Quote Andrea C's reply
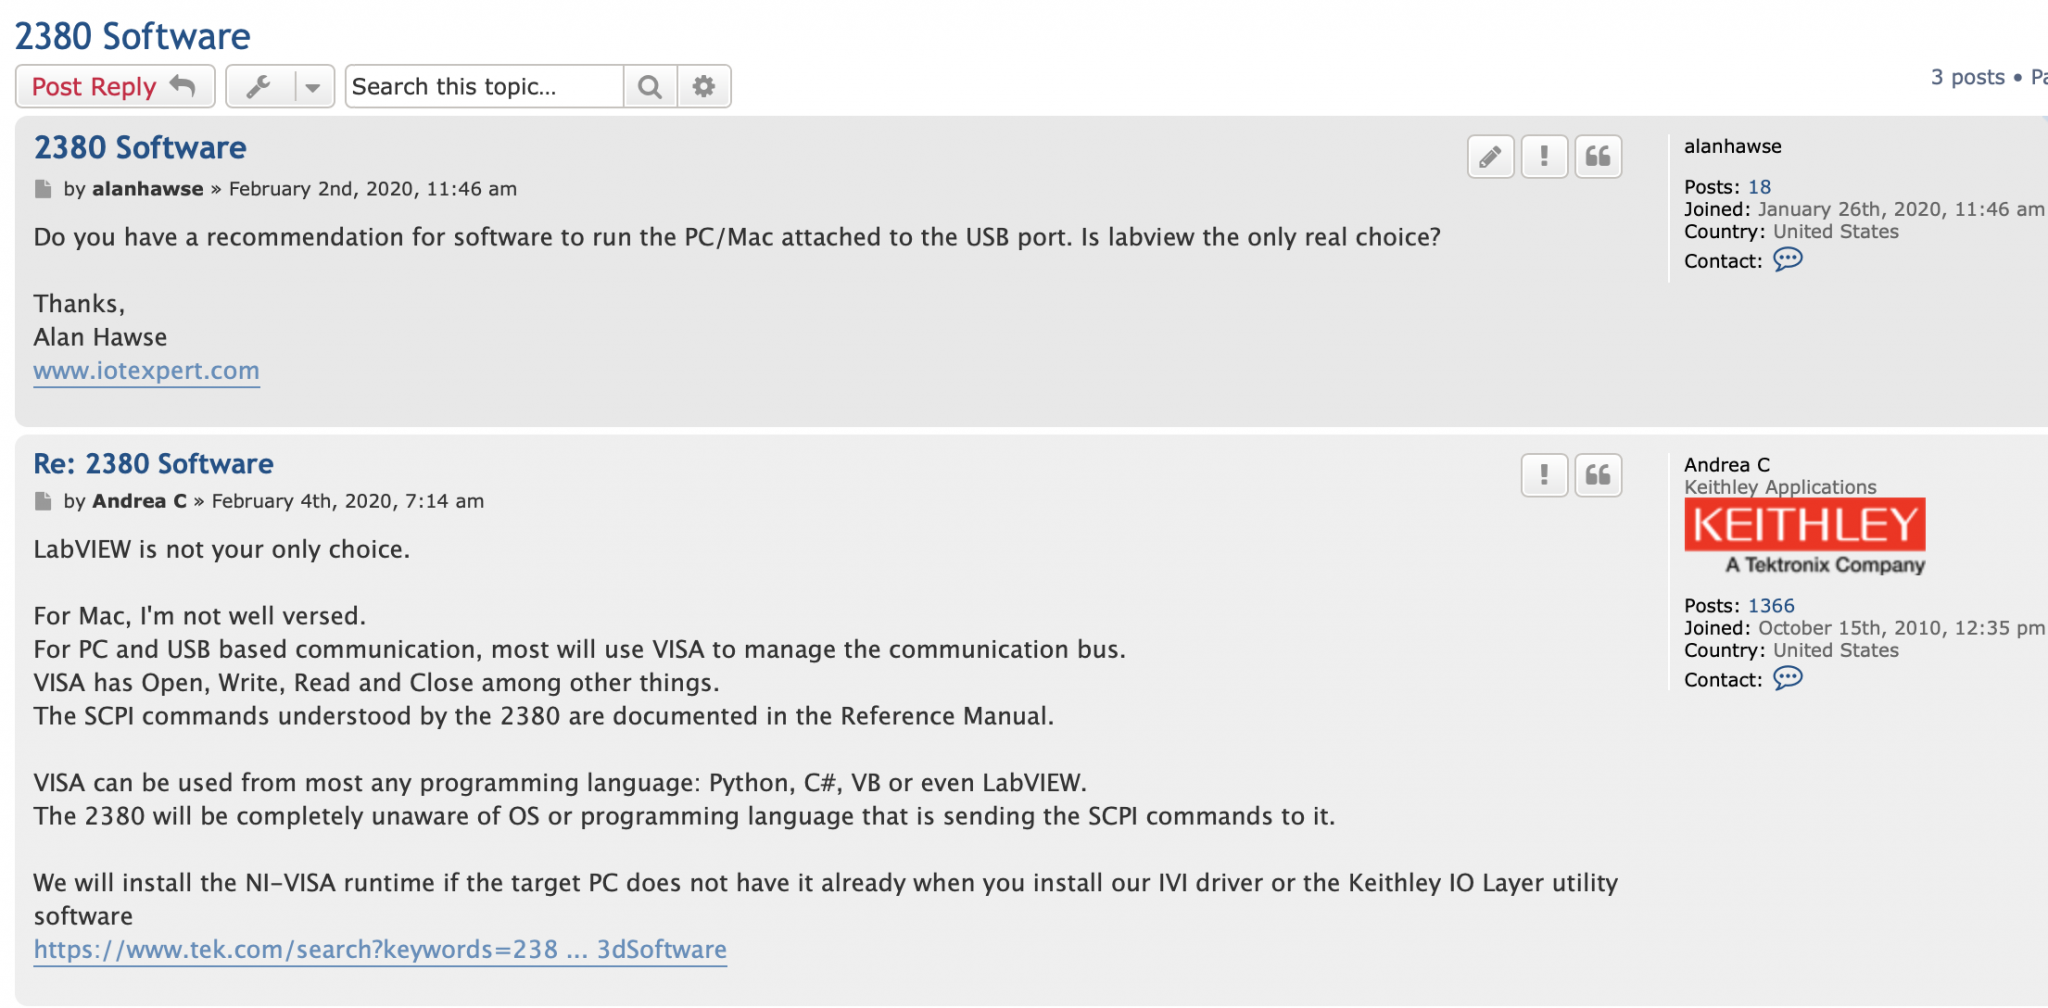Image resolution: width=2048 pixels, height=1008 pixels. click(1598, 475)
